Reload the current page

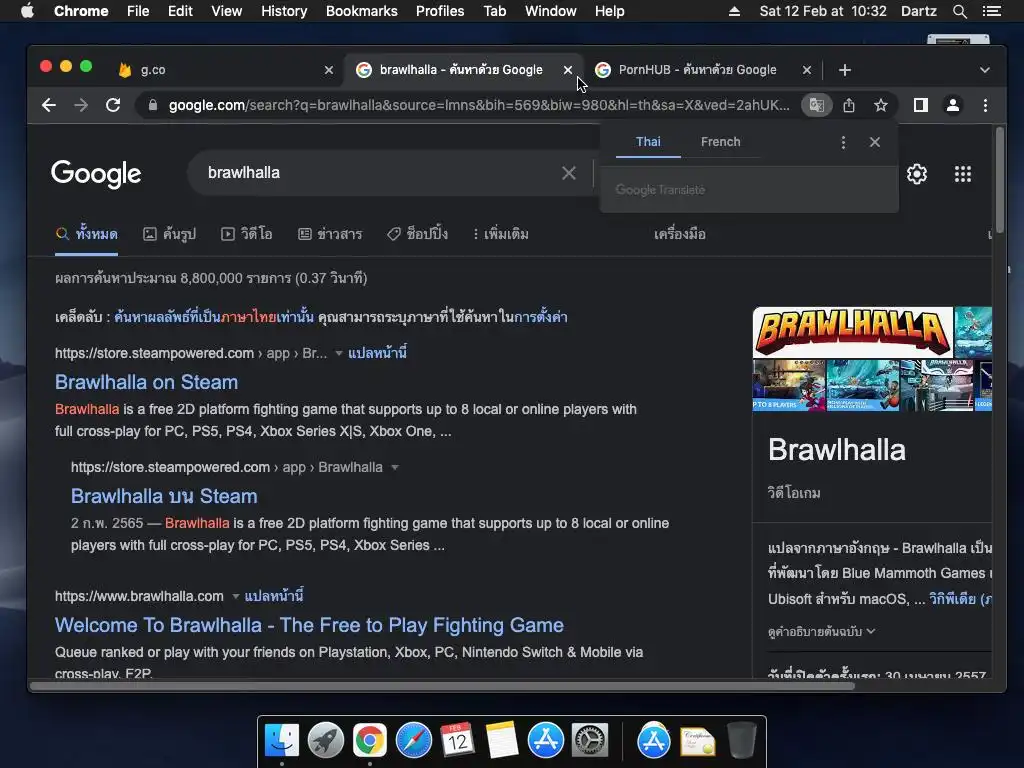[113, 105]
